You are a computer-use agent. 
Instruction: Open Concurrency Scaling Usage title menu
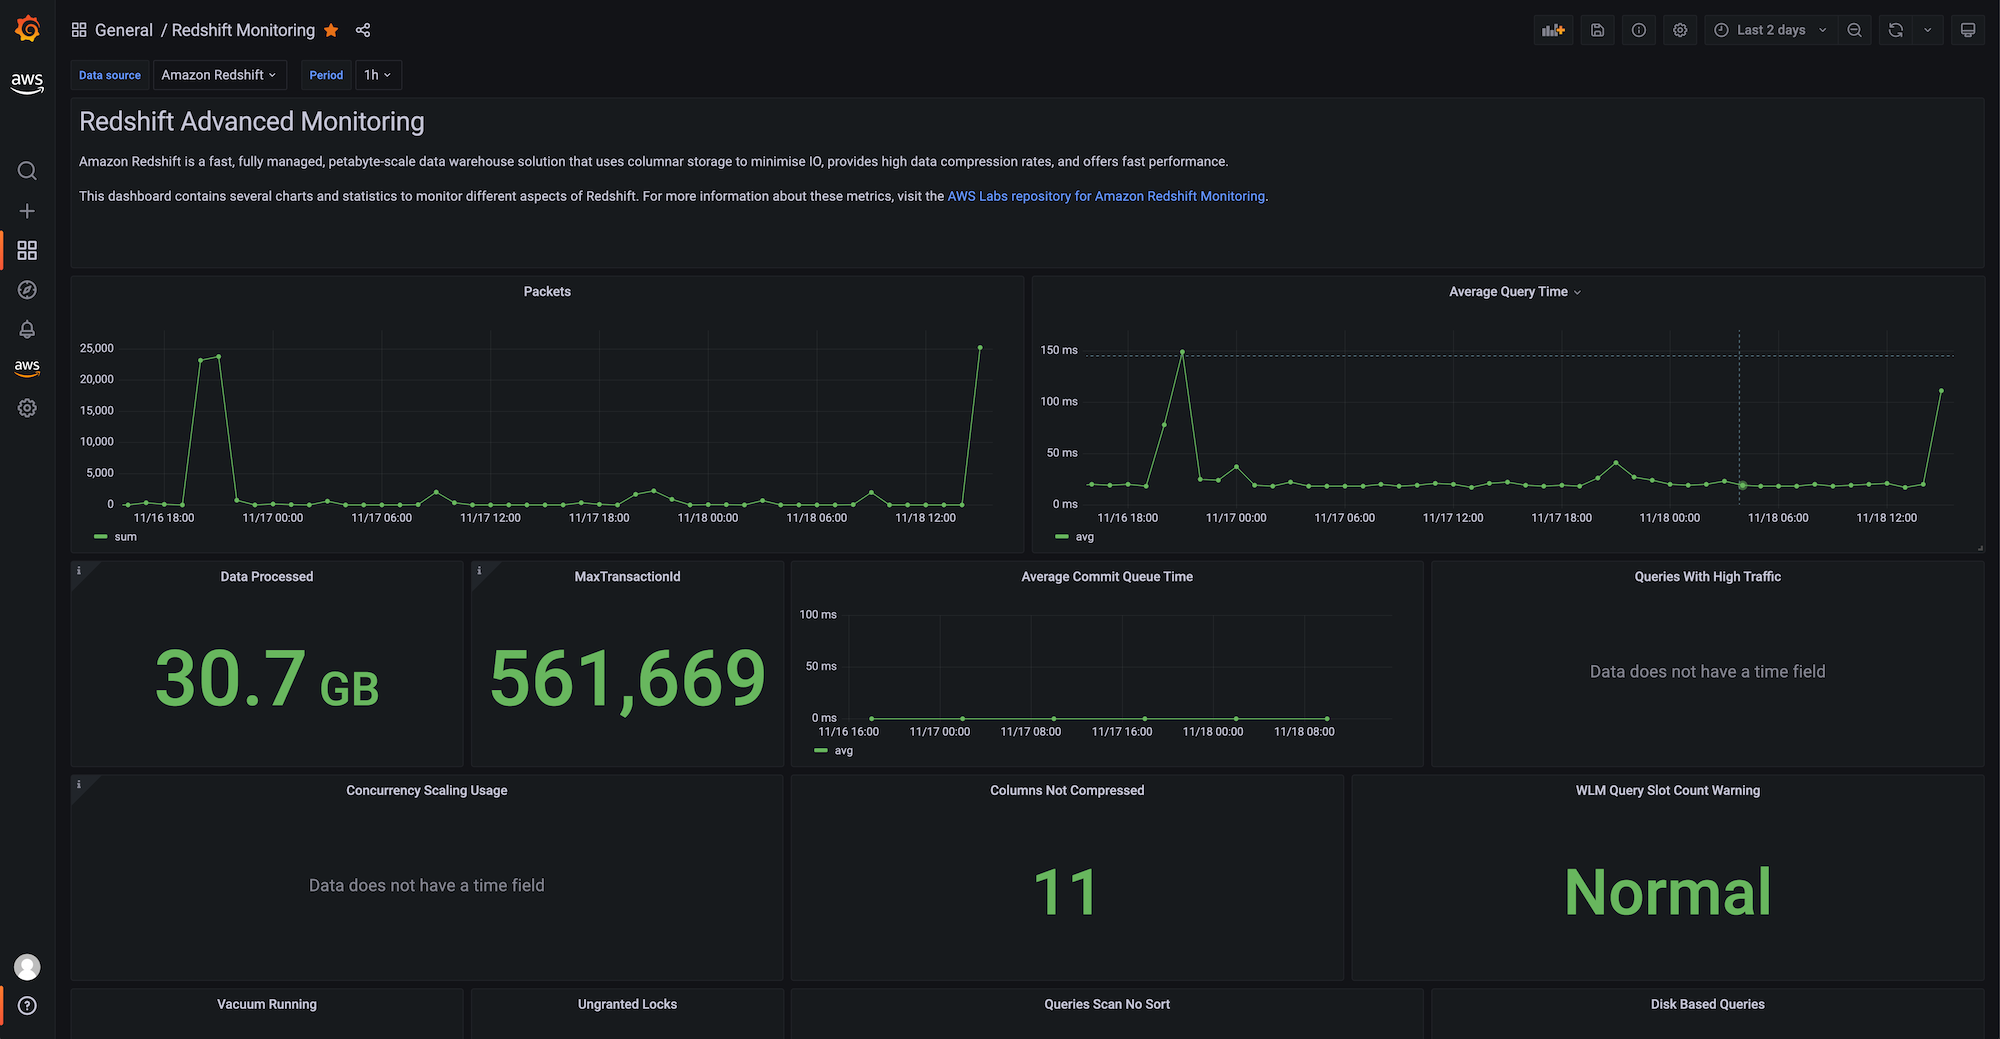tap(427, 791)
